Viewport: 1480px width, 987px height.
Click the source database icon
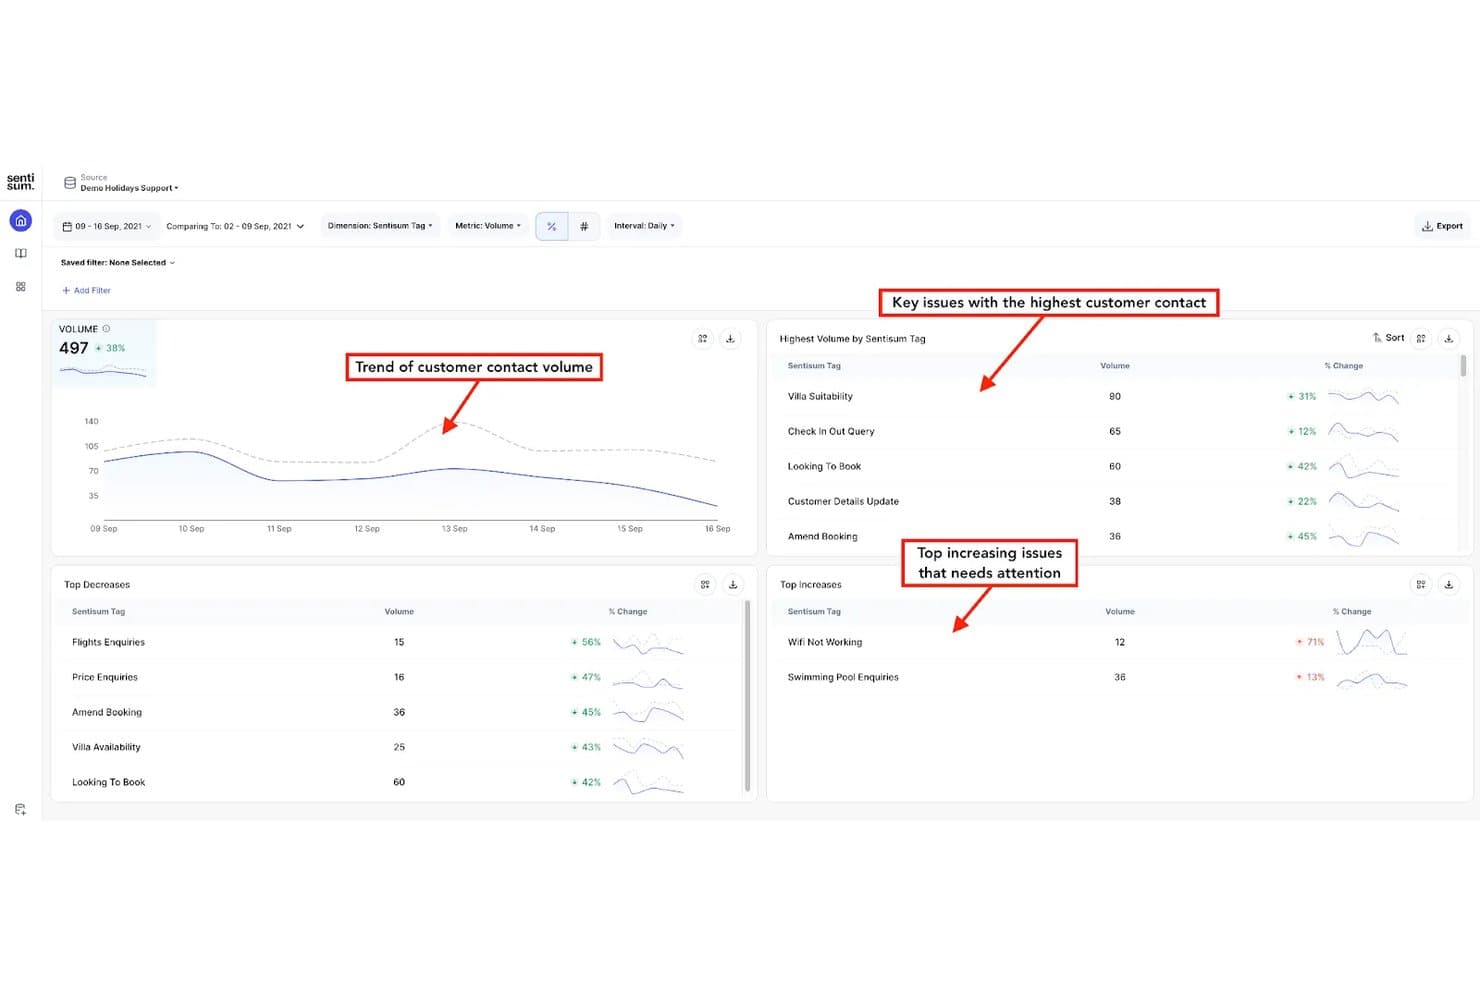[70, 183]
